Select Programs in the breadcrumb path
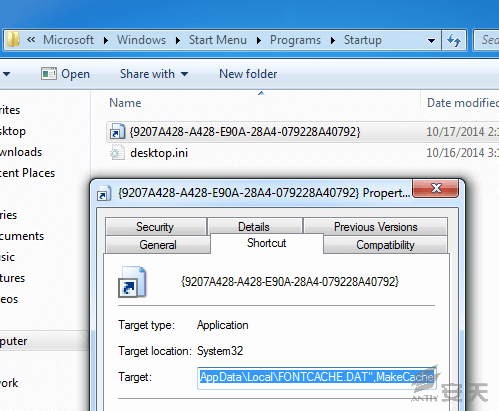This screenshot has width=499, height=411. tap(295, 40)
